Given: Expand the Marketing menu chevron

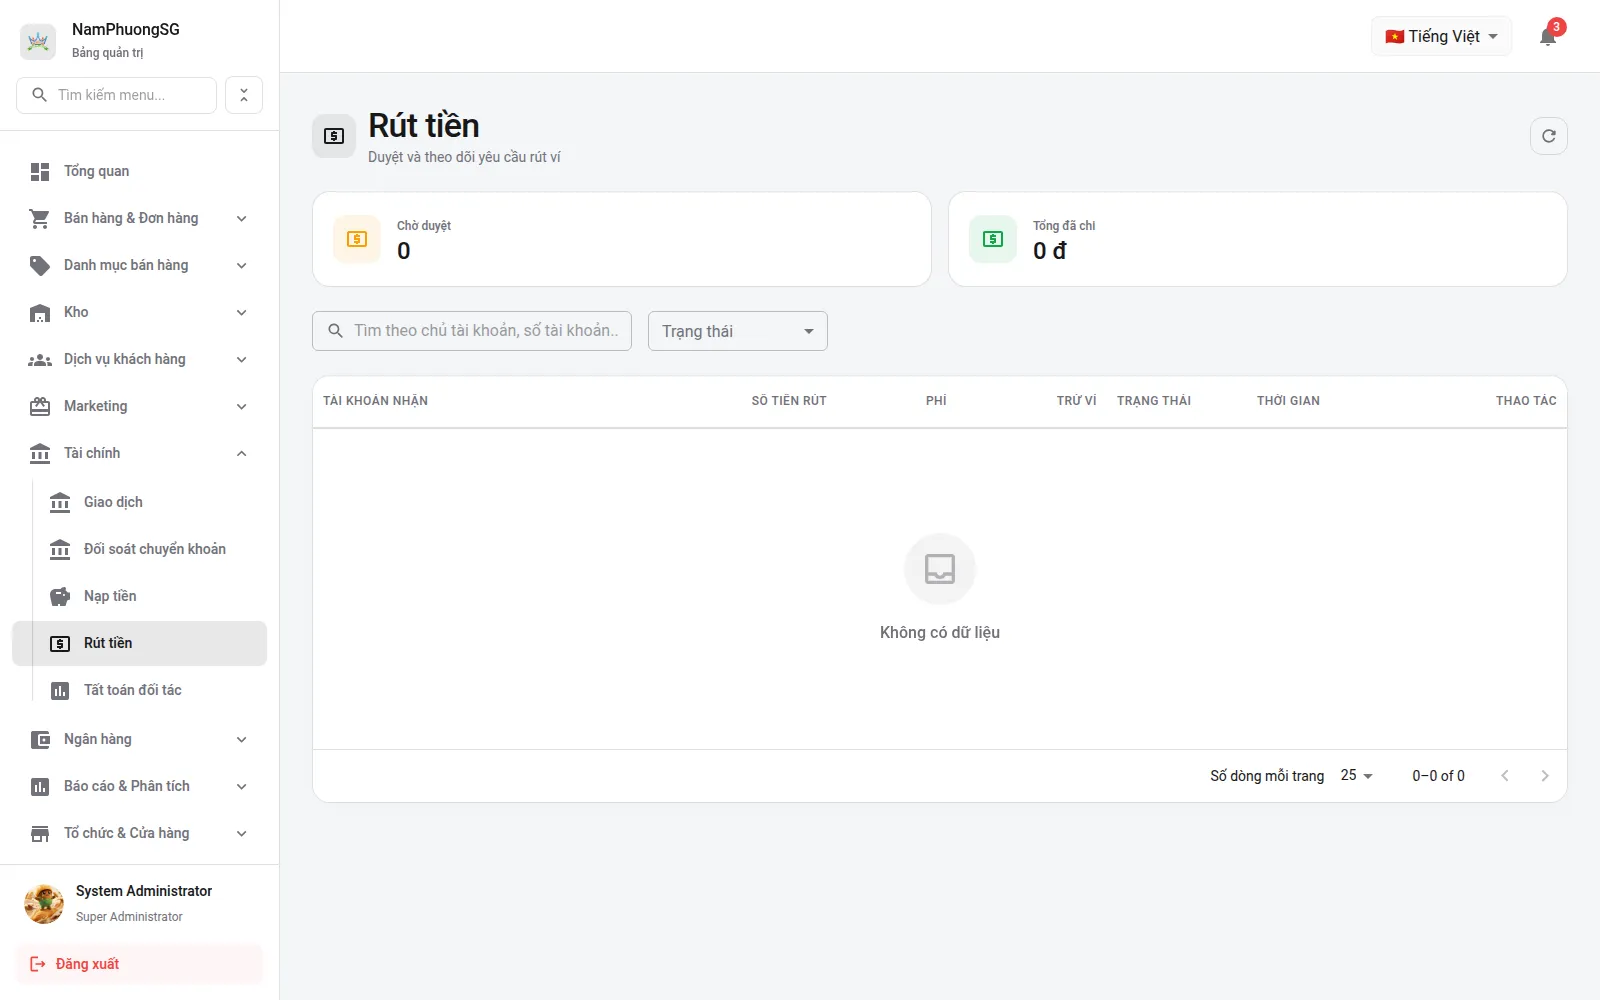Looking at the screenshot, I should pyautogui.click(x=241, y=407).
